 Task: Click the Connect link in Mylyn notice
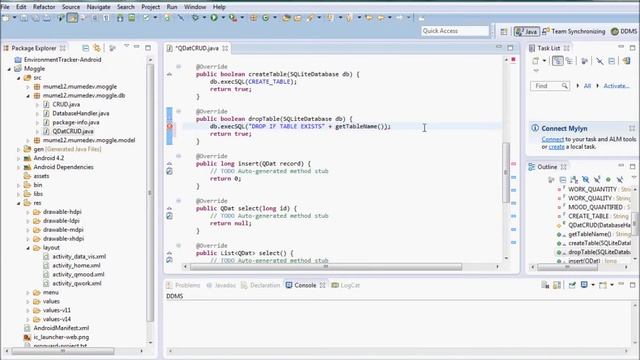(x=553, y=139)
